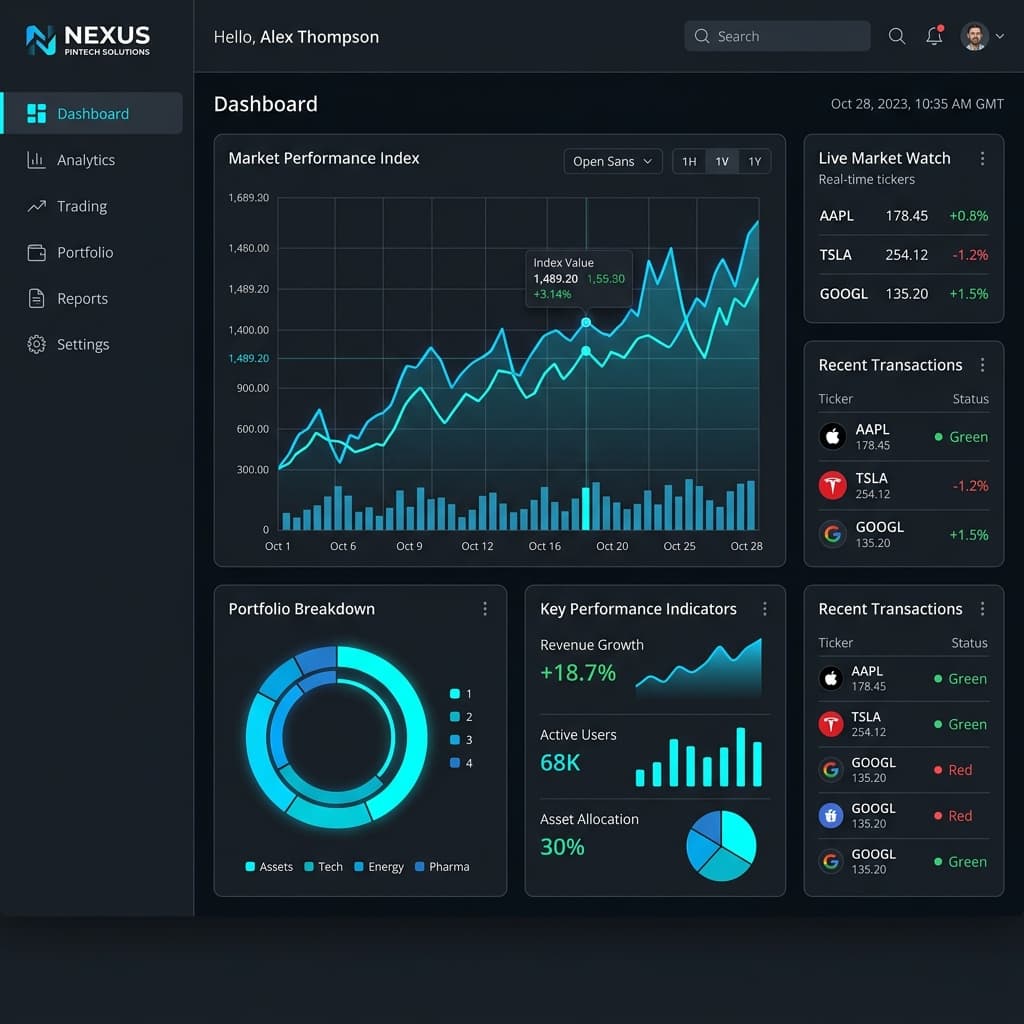Click the Index Value tooltip
The width and height of the screenshot is (1024, 1024).
pos(579,278)
